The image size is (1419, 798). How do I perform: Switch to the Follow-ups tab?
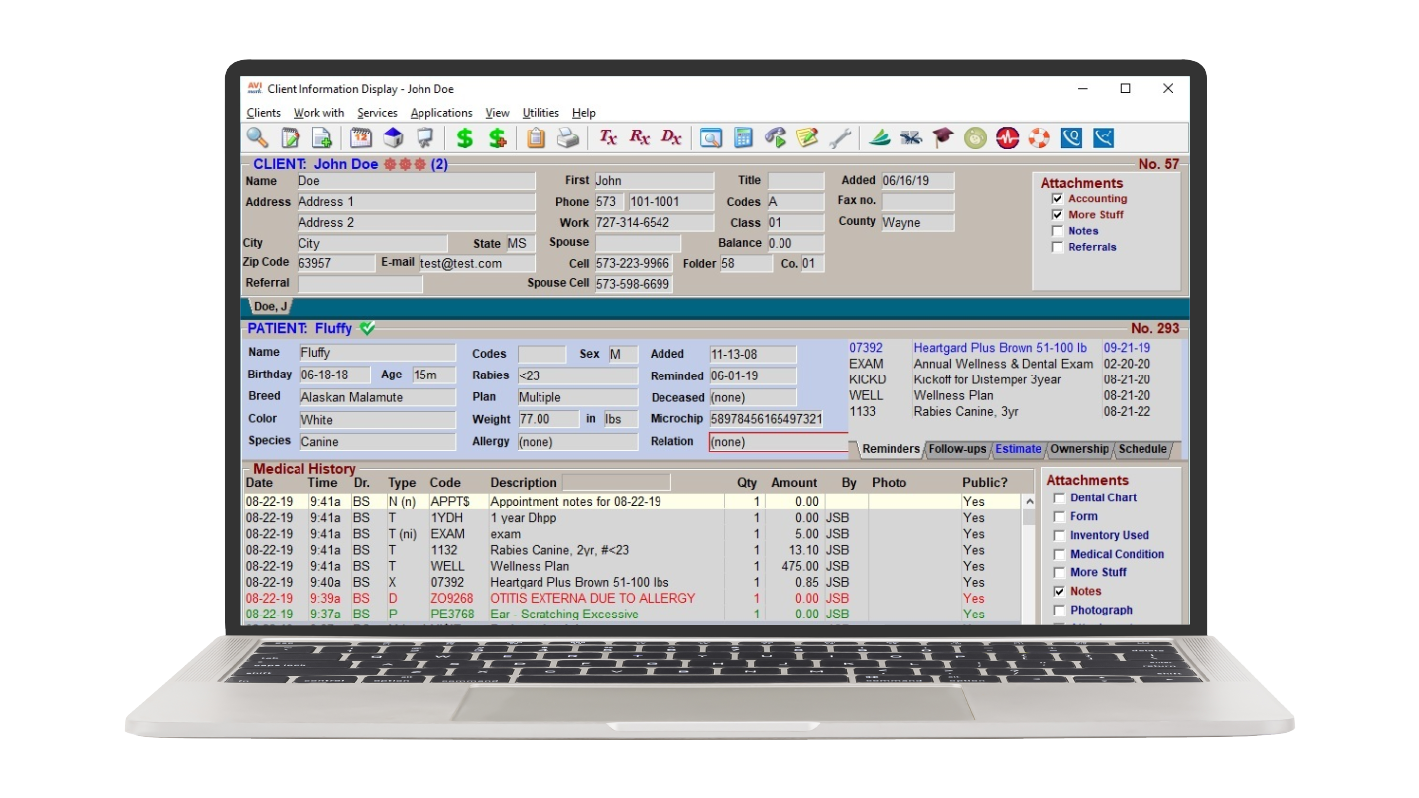pos(957,450)
